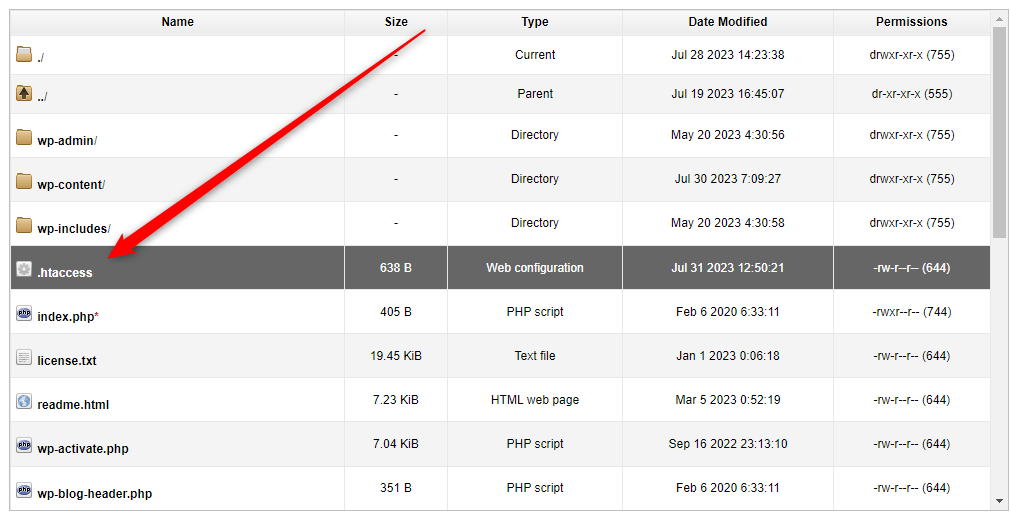Click wp-content permissions drwxr-xr-x (755)

tap(911, 178)
